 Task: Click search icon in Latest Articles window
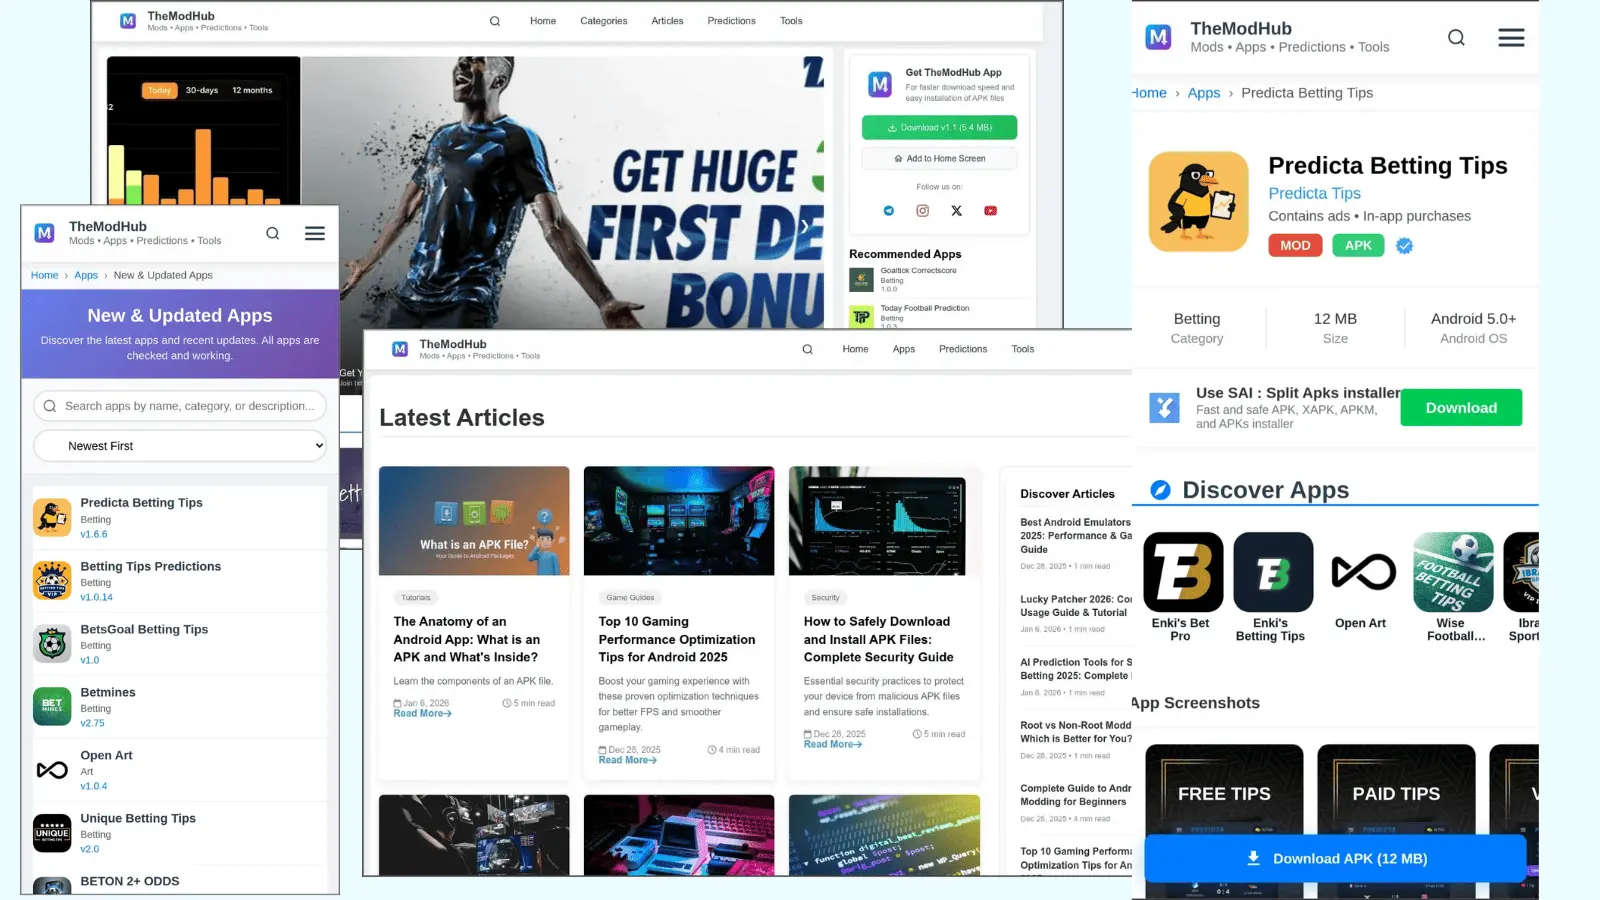pyautogui.click(x=807, y=349)
